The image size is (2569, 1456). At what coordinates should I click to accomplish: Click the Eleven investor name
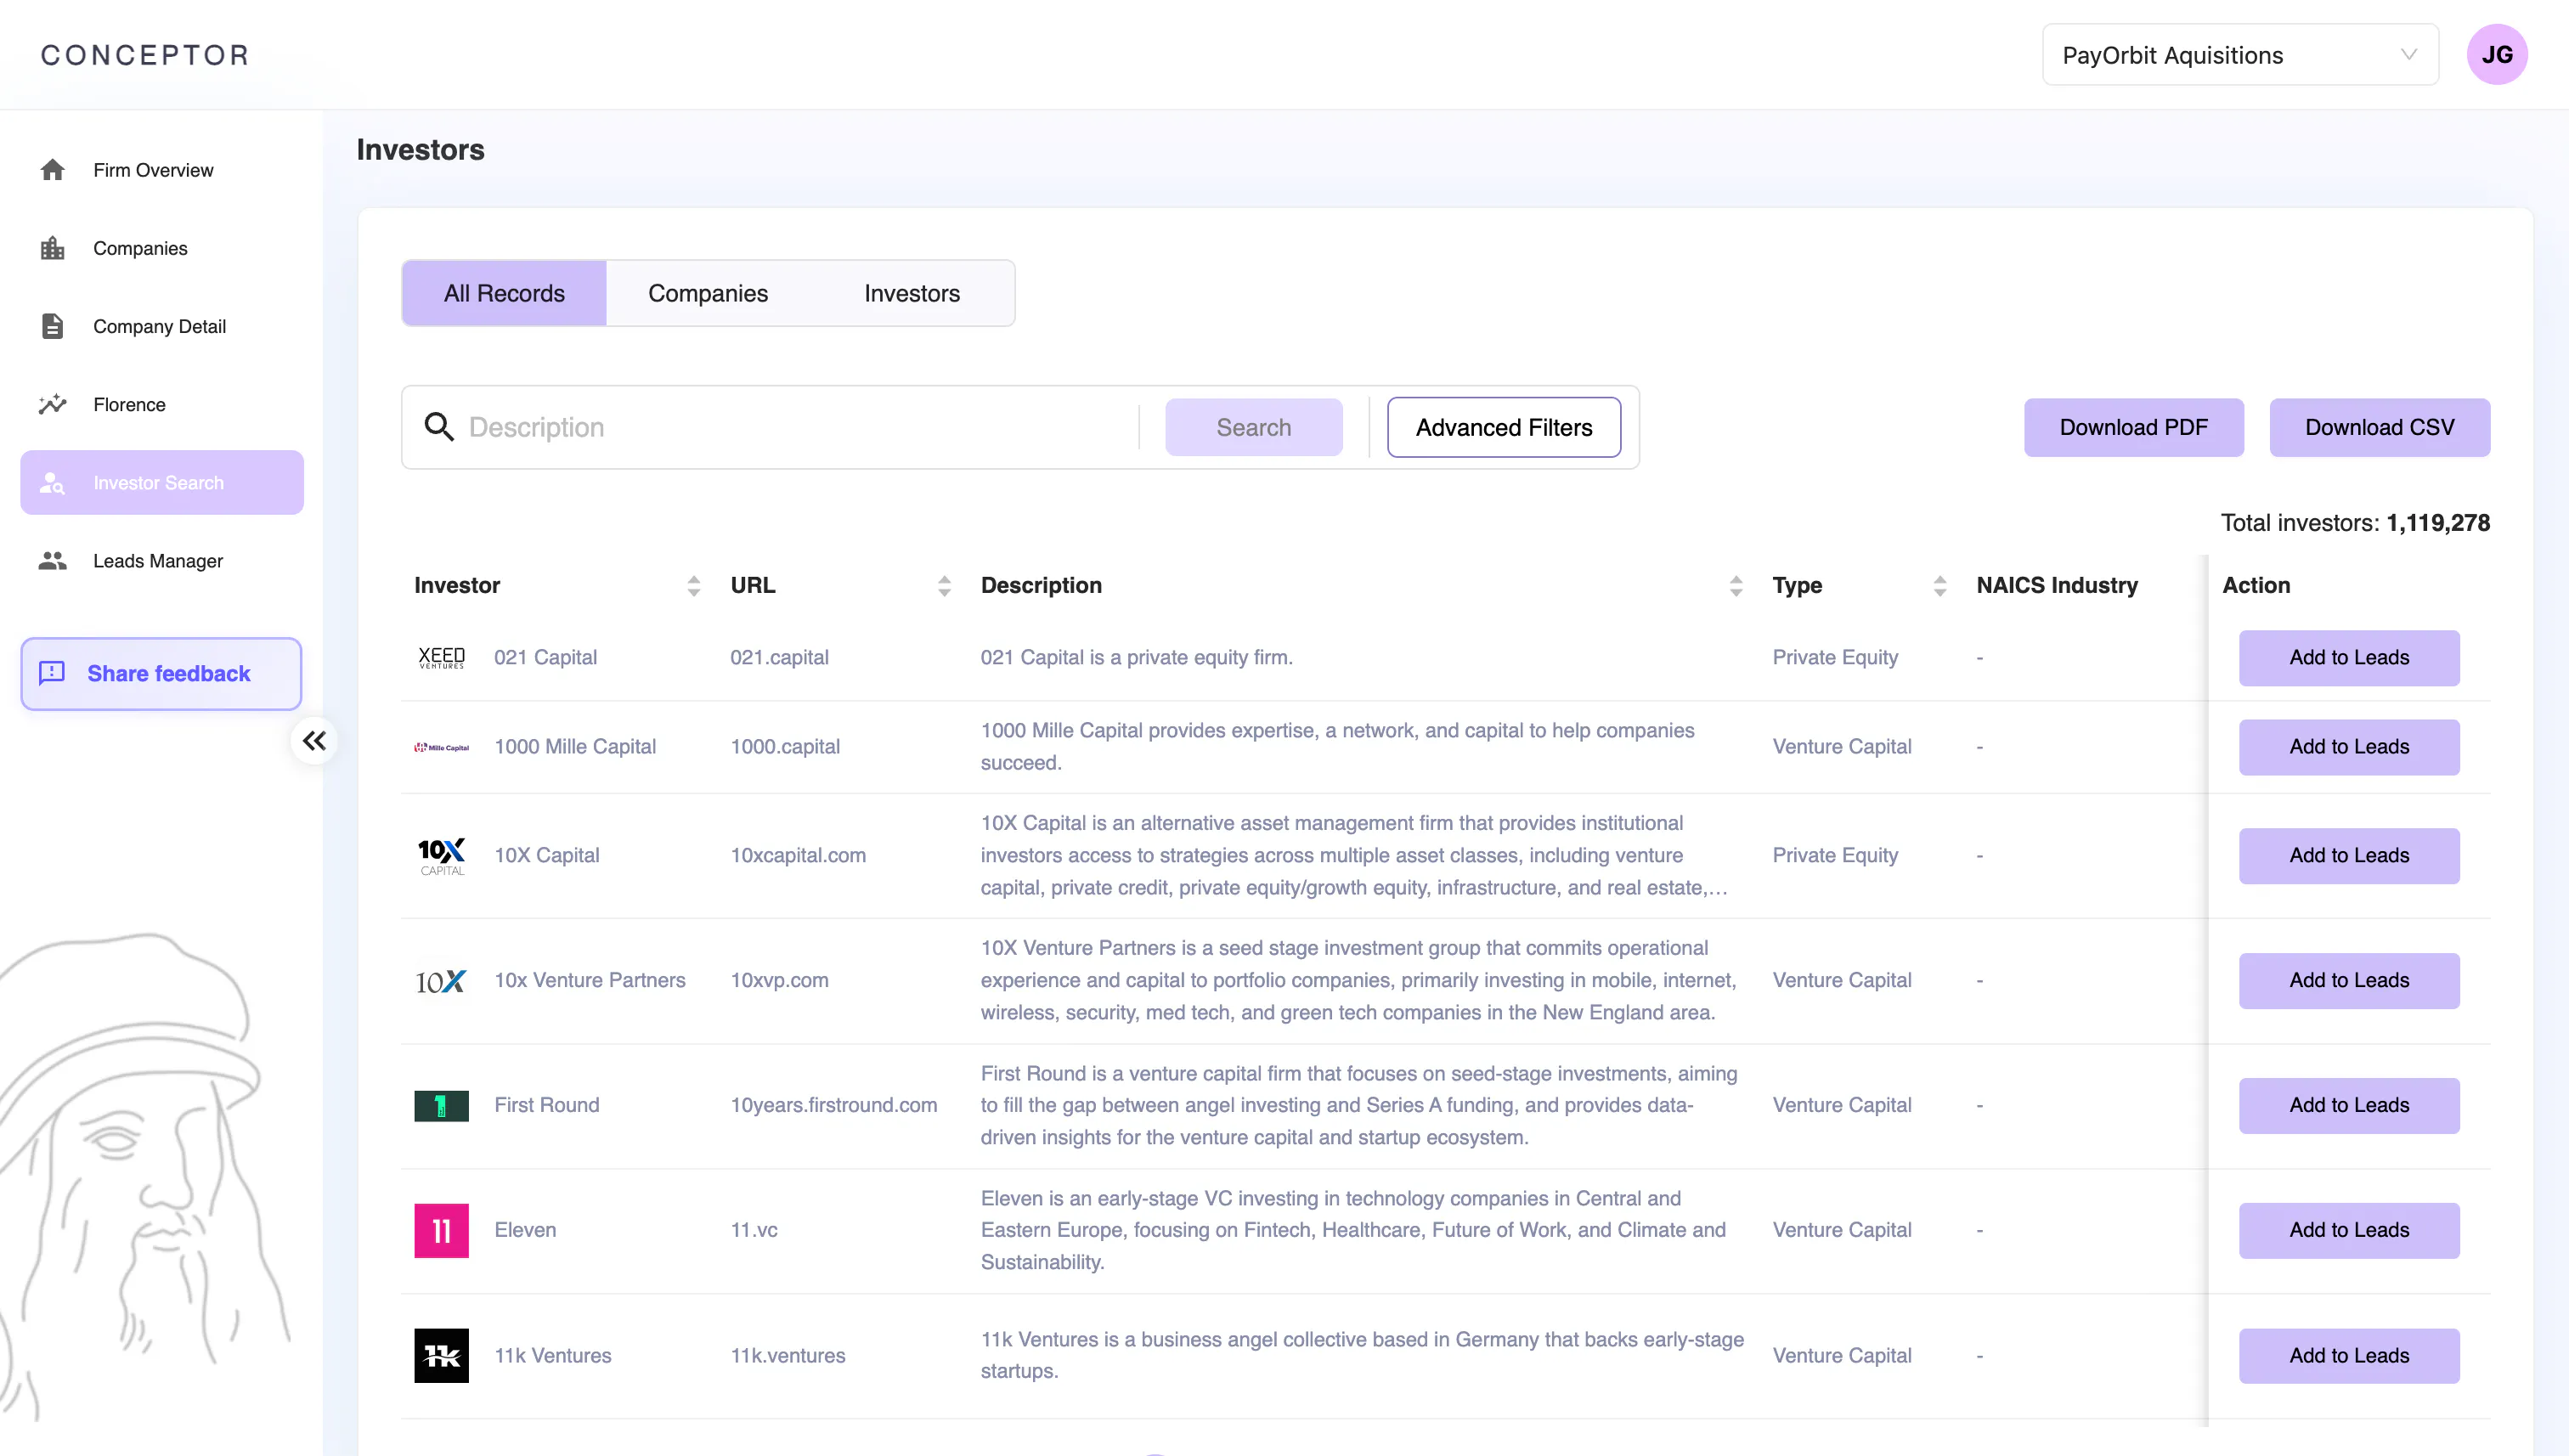click(x=525, y=1231)
